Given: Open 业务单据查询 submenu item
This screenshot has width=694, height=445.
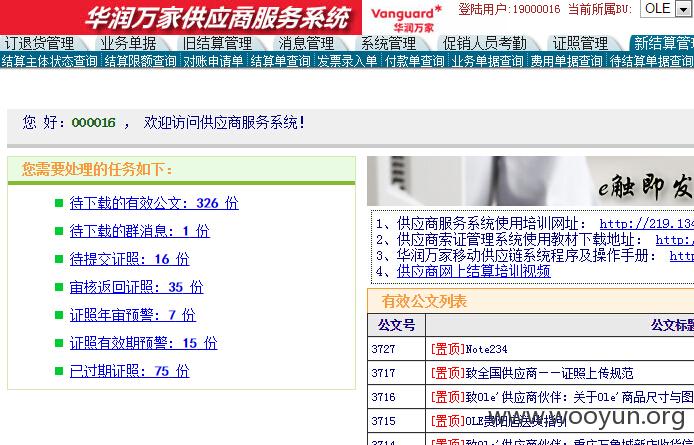Looking at the screenshot, I should coord(487,61).
